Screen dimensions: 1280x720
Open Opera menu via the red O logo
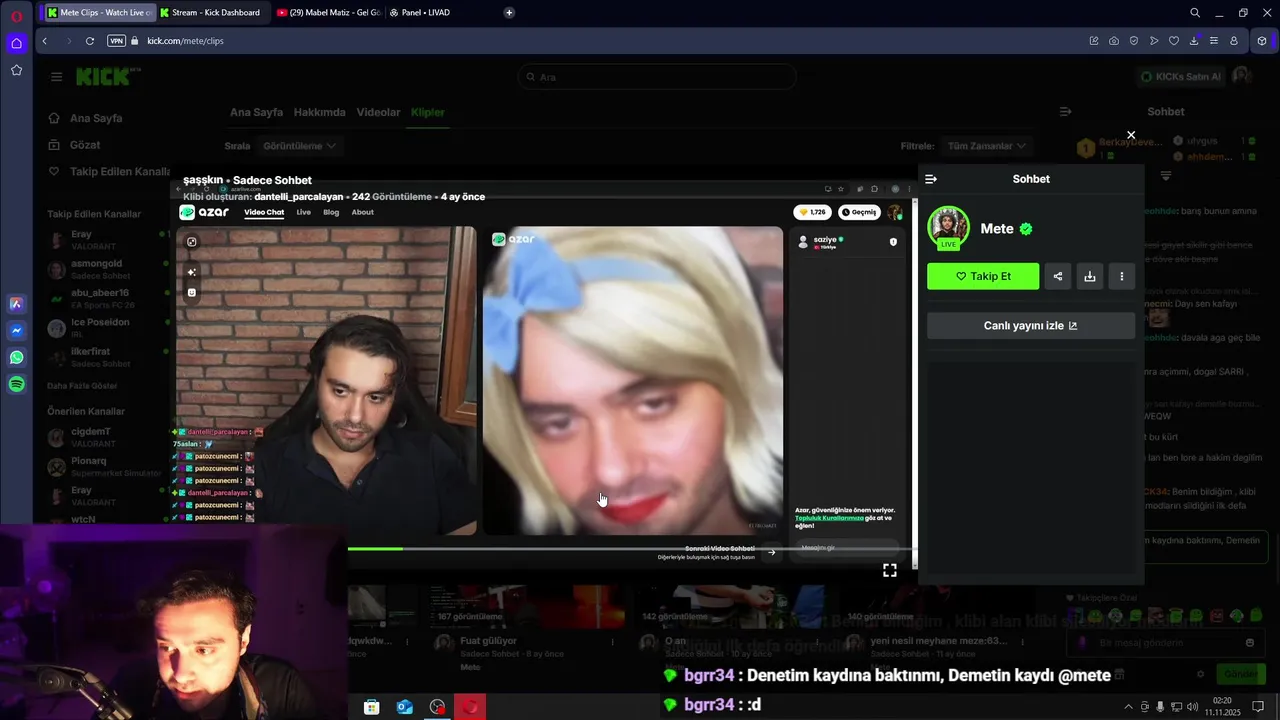click(x=16, y=16)
